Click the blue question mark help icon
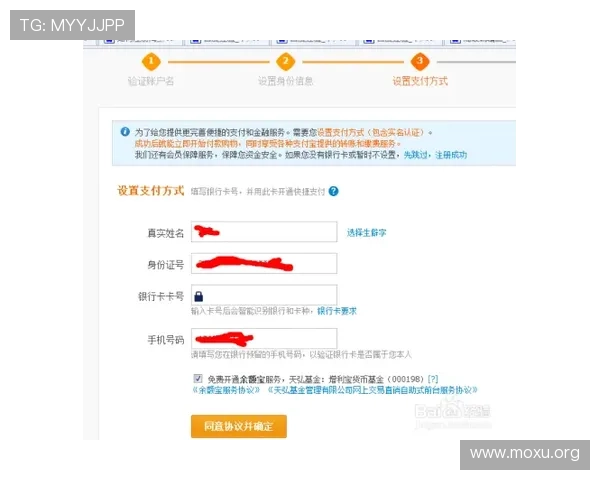This screenshot has width=600, height=480. (x=333, y=191)
